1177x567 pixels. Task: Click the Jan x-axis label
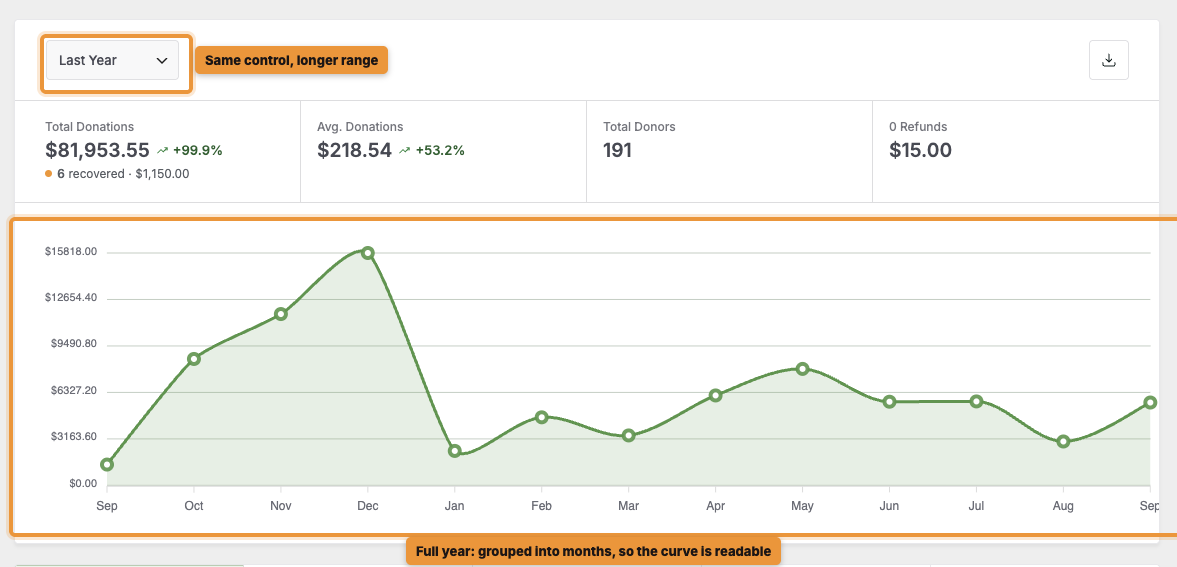click(455, 506)
